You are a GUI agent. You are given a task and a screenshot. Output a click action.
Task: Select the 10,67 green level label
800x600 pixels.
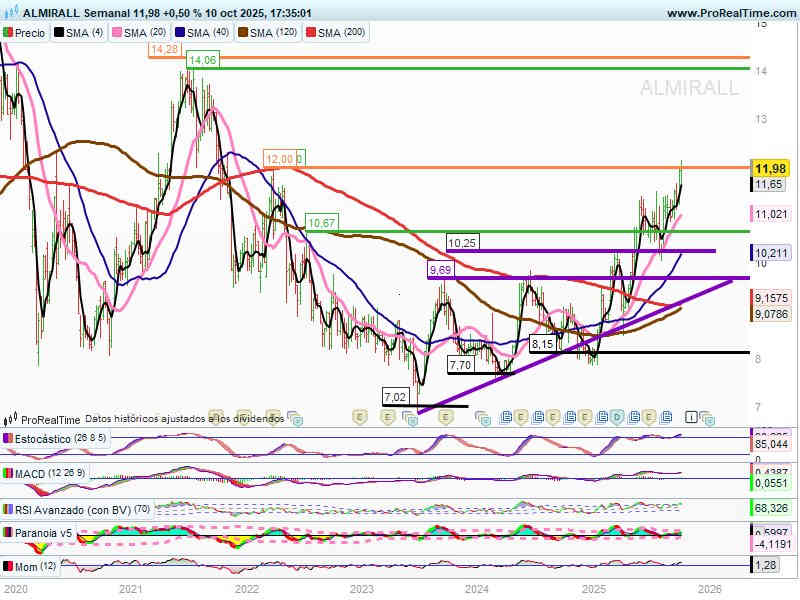[x=321, y=222]
